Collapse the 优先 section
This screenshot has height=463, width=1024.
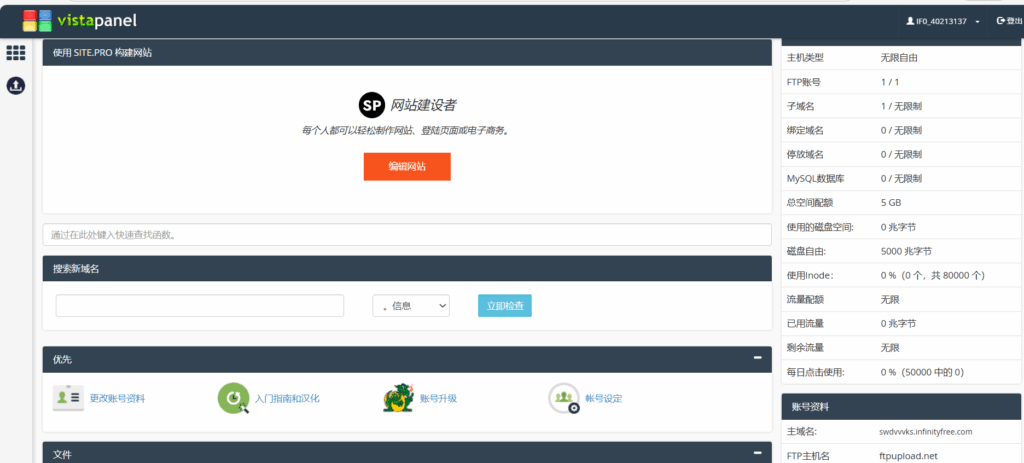pos(759,359)
